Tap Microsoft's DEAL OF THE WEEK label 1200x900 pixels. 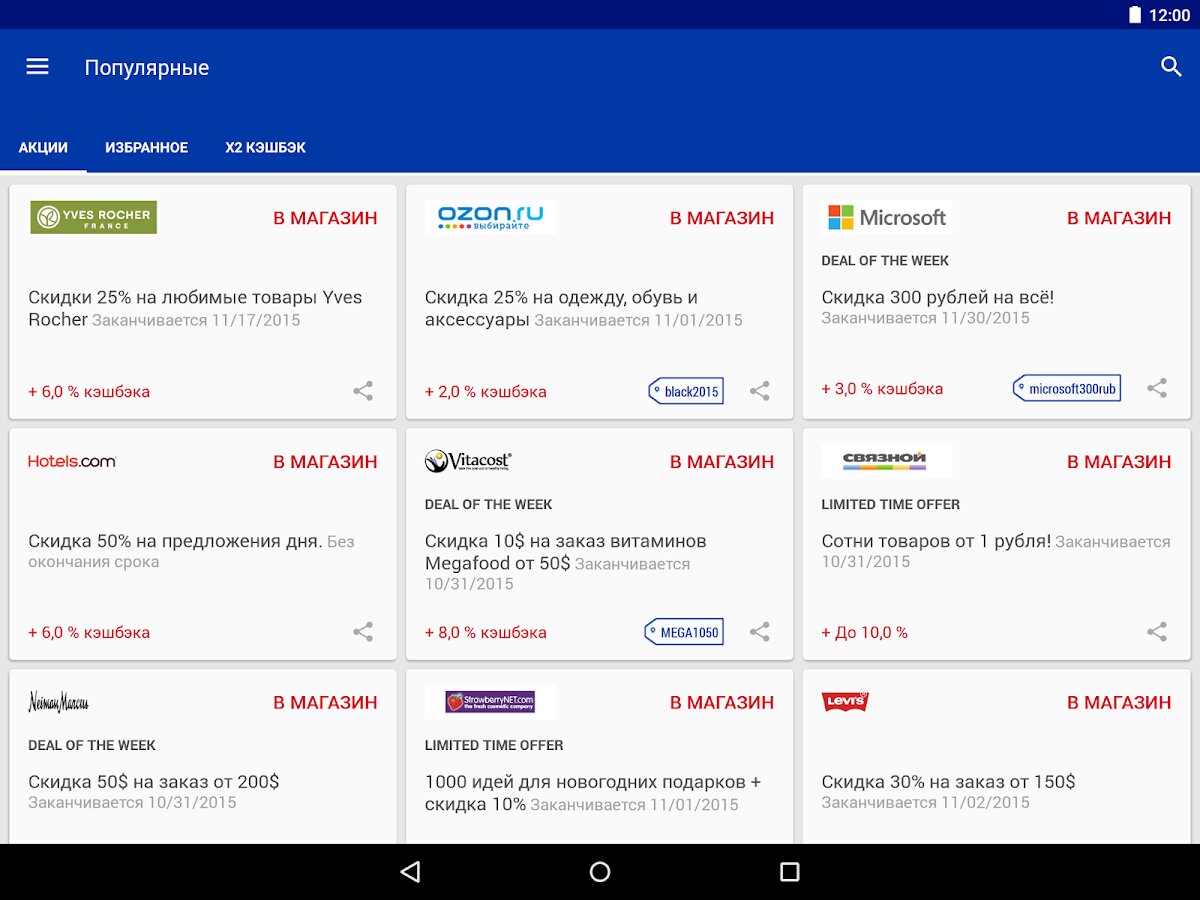(x=885, y=261)
